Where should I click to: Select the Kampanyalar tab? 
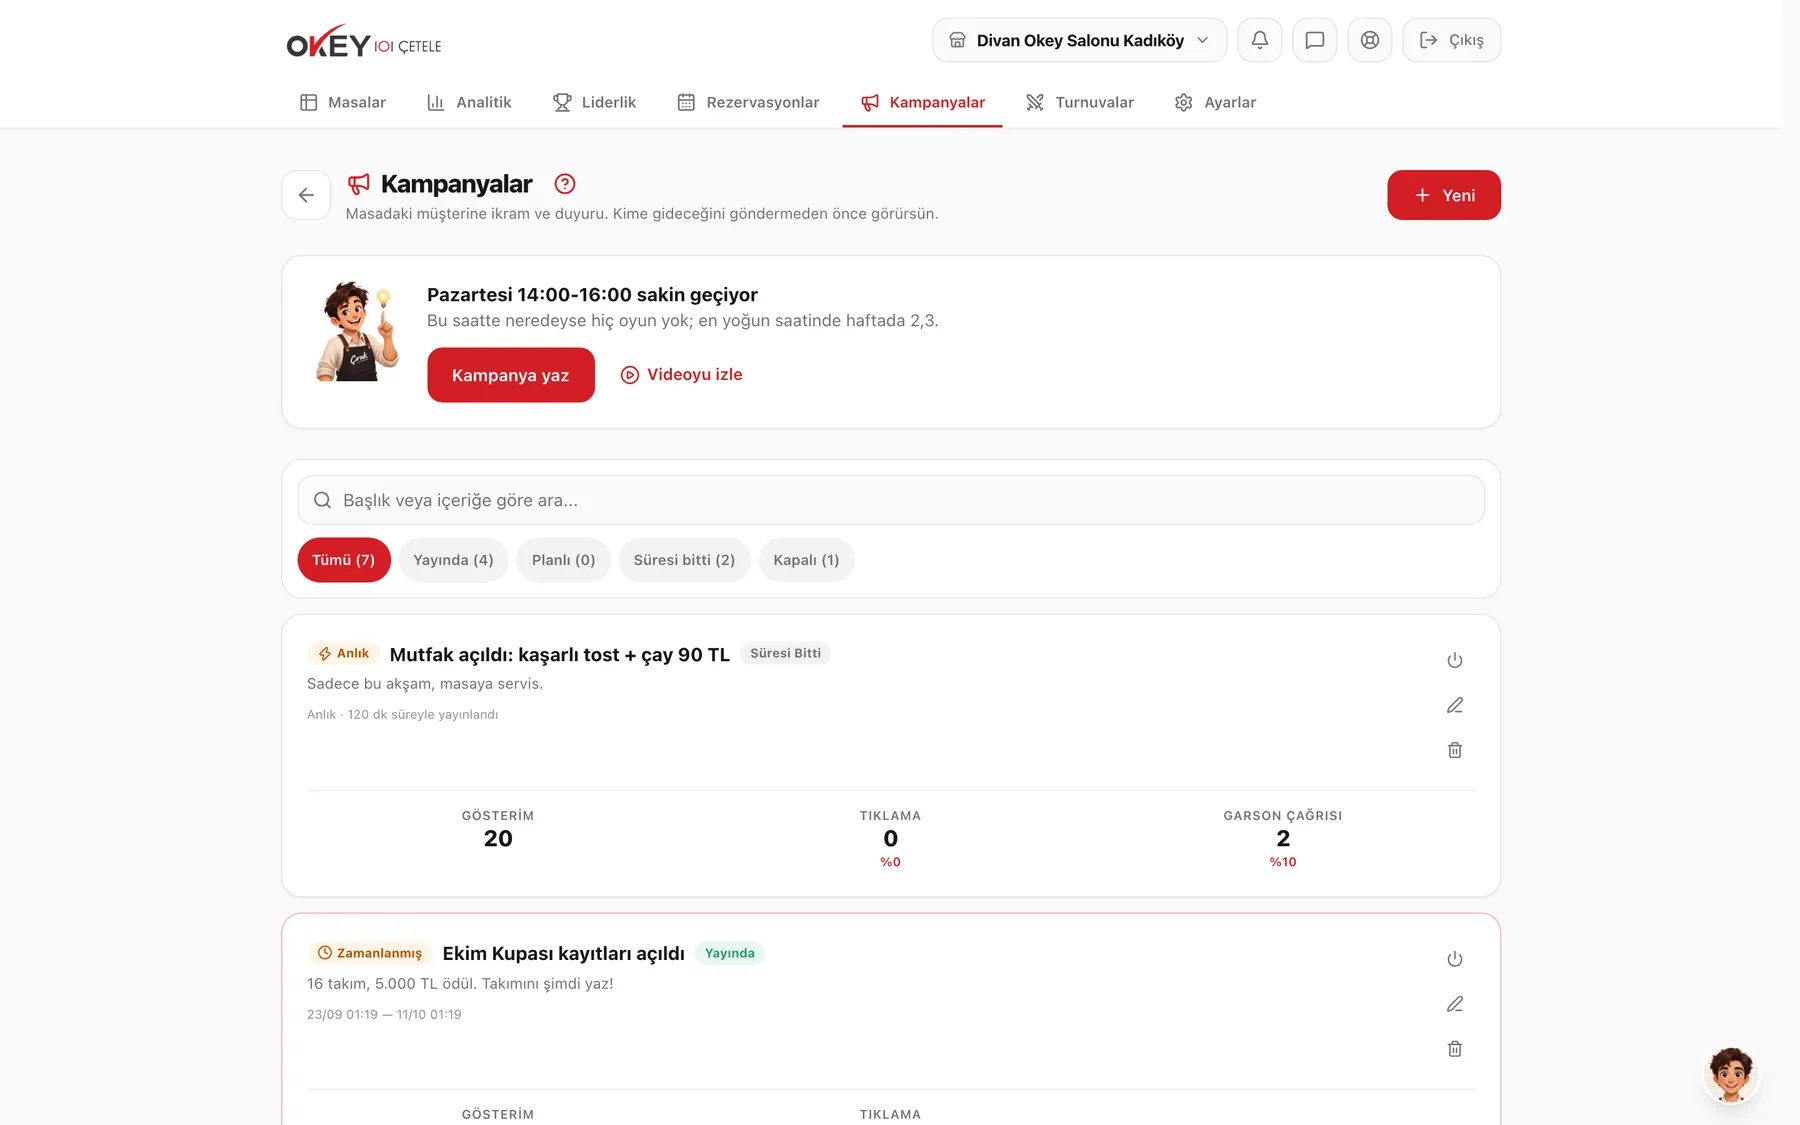[x=922, y=102]
